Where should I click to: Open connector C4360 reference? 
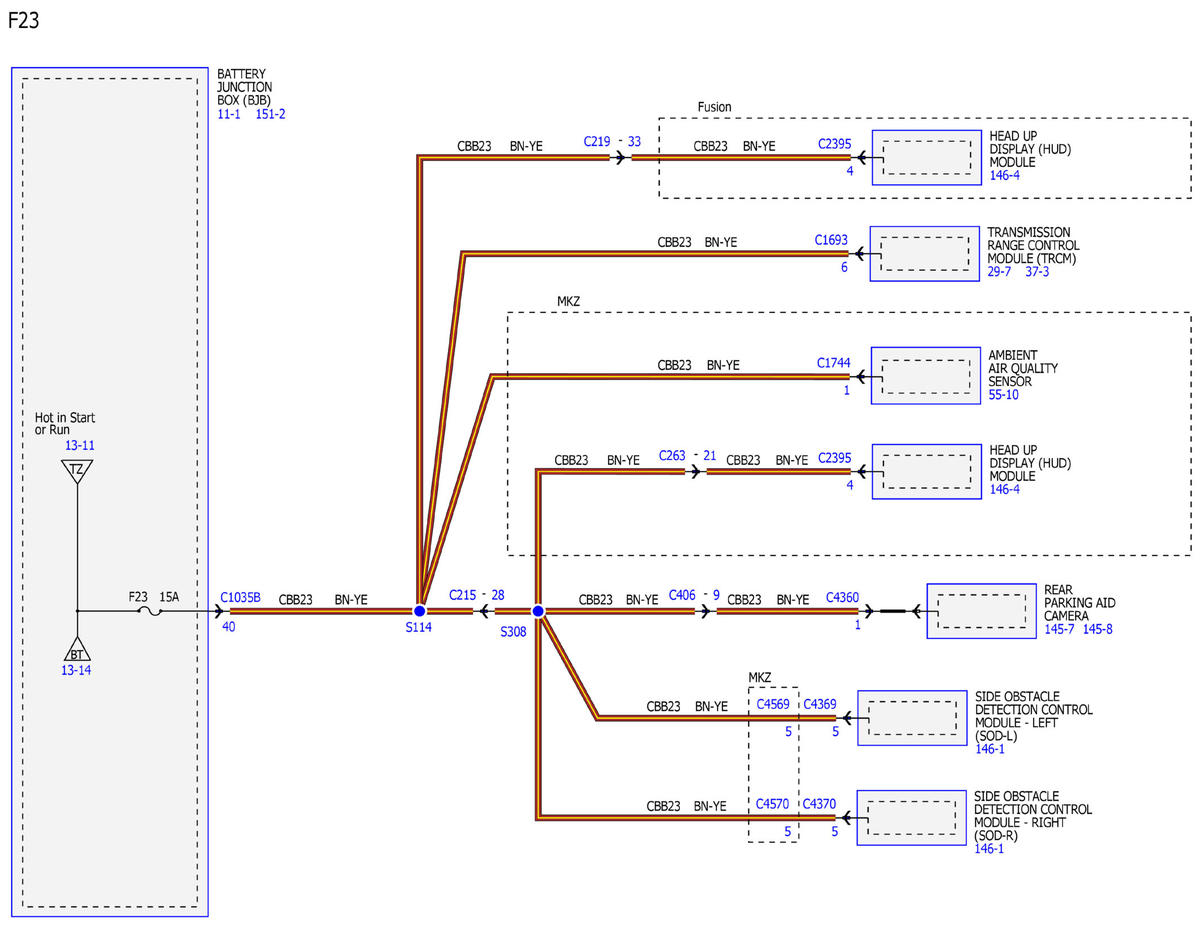842,598
